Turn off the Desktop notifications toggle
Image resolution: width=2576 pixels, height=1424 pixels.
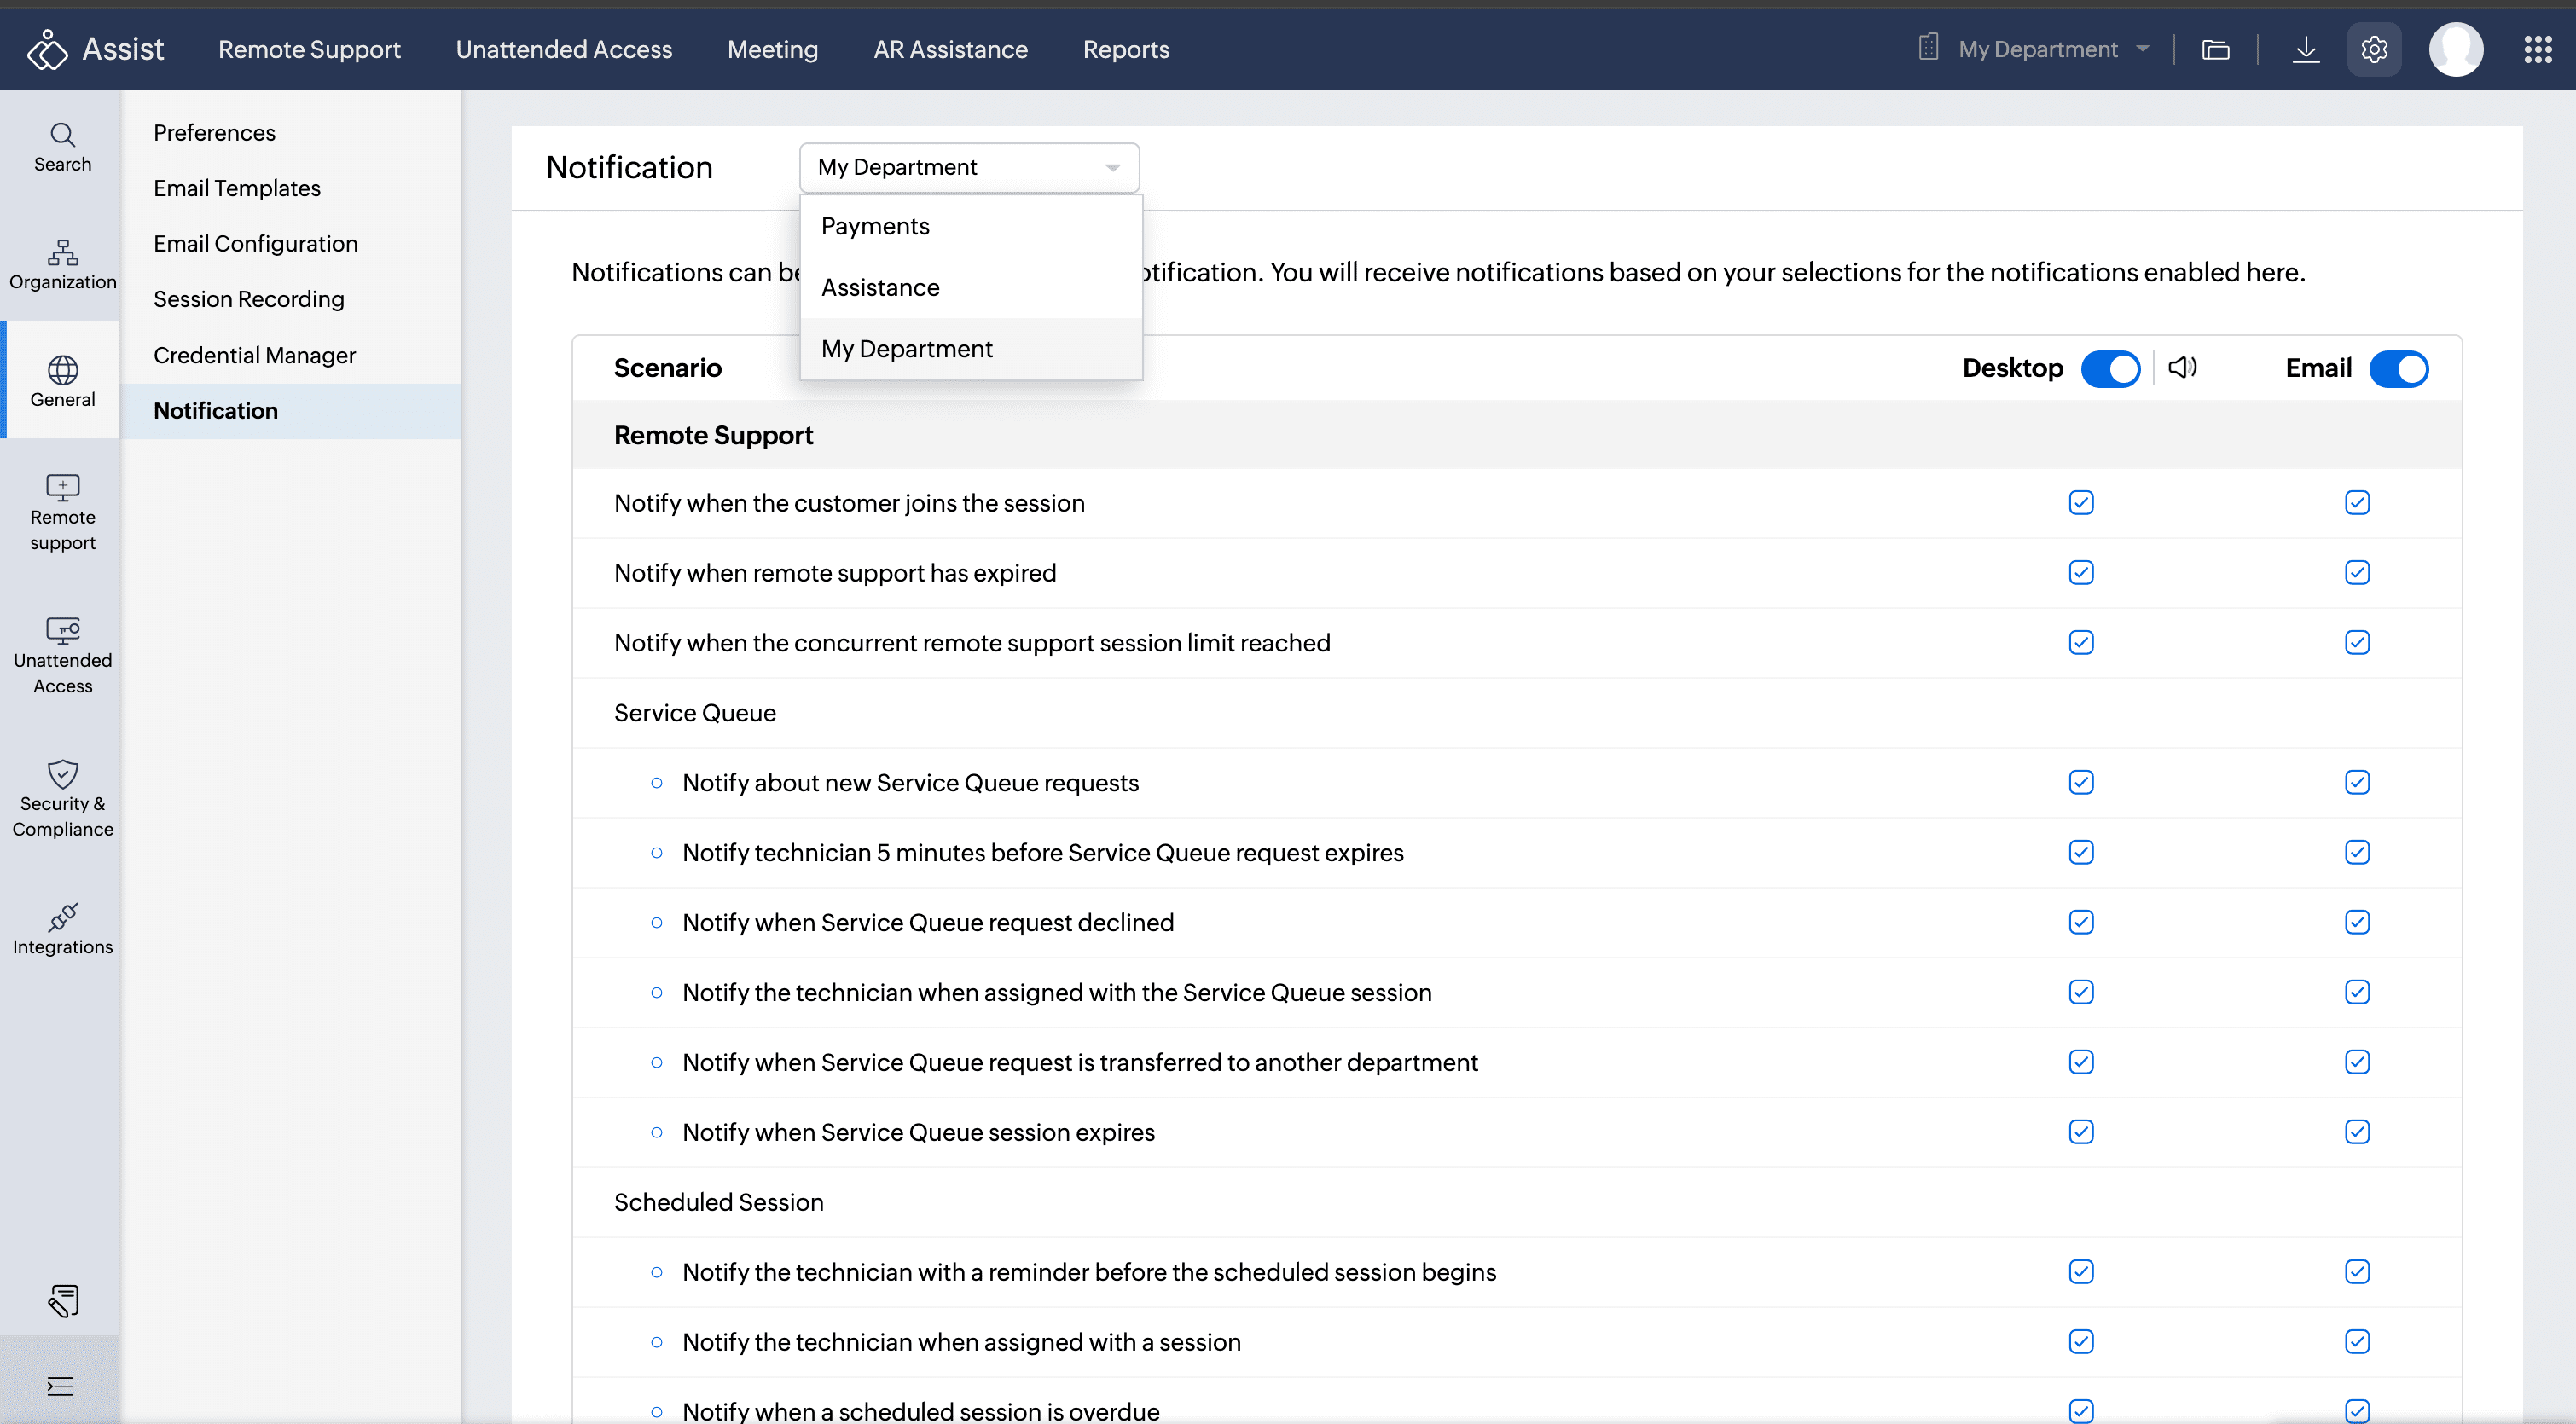(x=2110, y=368)
